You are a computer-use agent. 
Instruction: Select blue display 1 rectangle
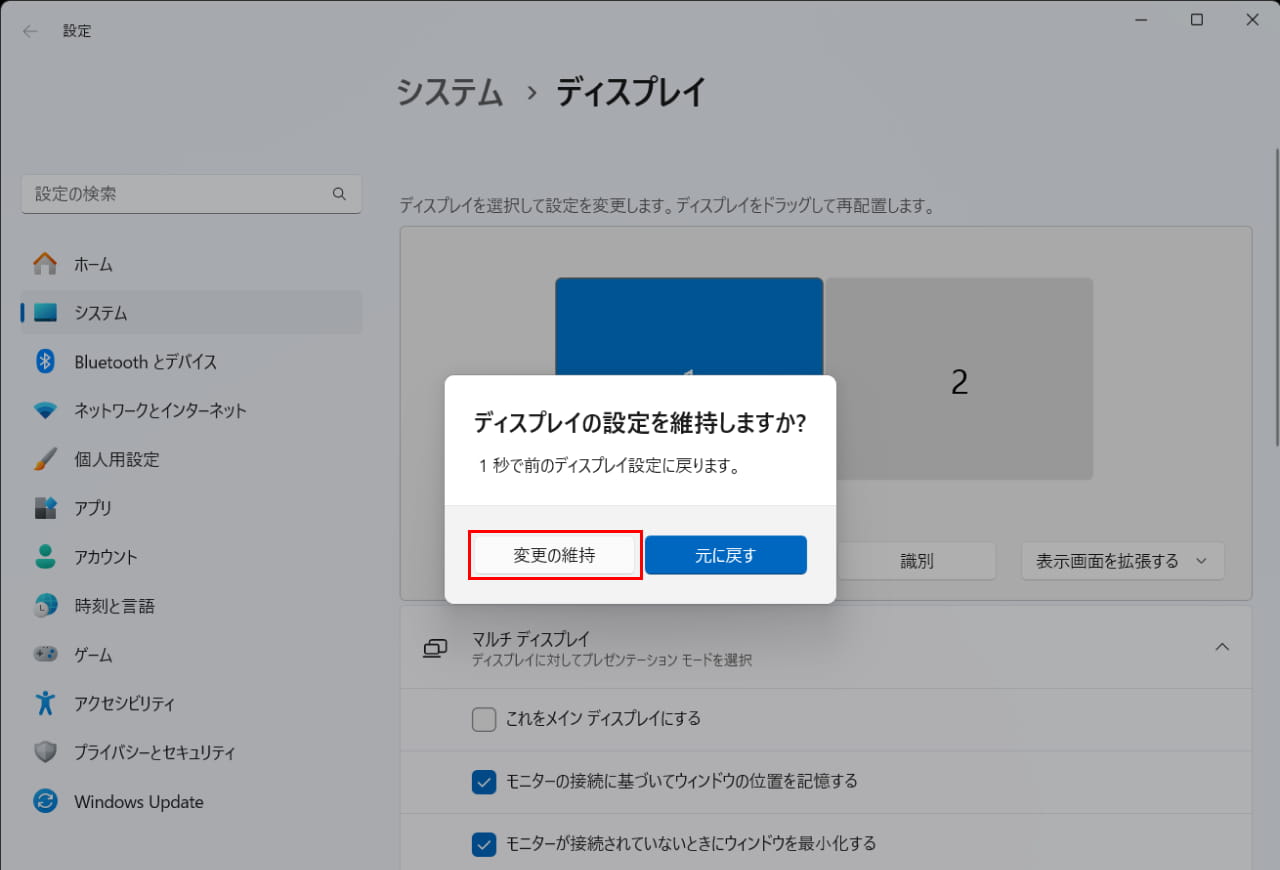(689, 327)
